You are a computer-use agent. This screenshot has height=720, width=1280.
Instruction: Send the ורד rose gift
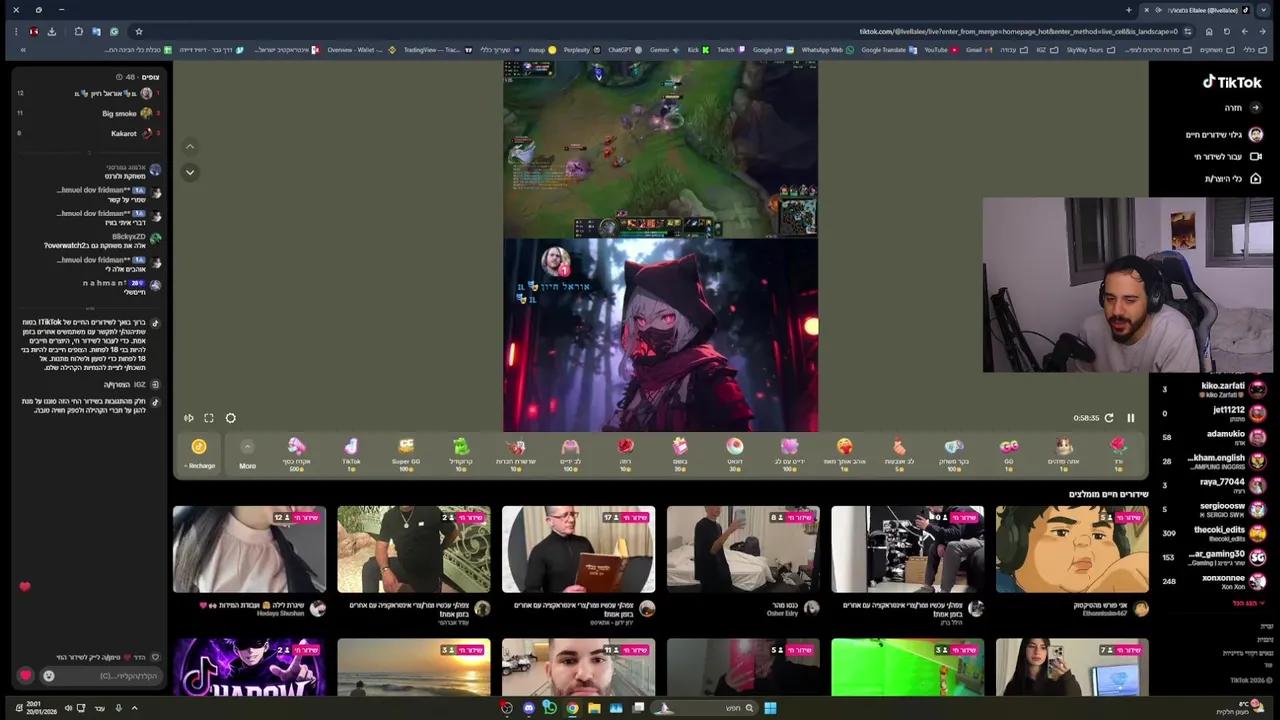[x=1118, y=454]
